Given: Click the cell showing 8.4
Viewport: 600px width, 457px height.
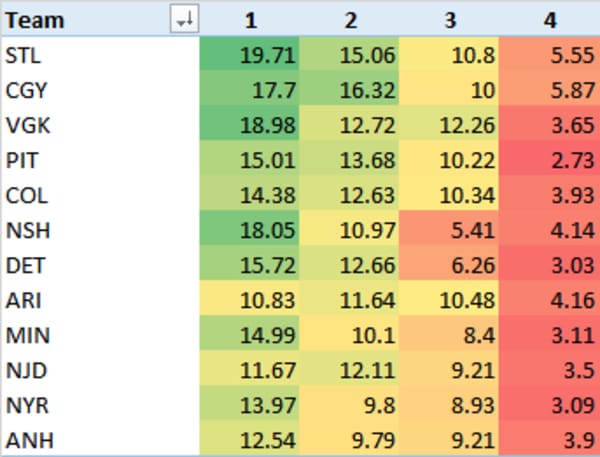Looking at the screenshot, I should 449,334.
